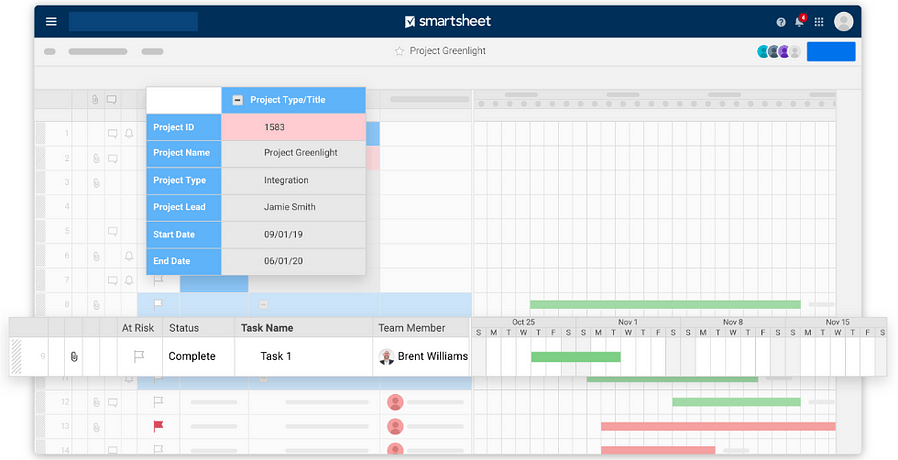Open the help question mark icon
898x460 pixels.
781,22
